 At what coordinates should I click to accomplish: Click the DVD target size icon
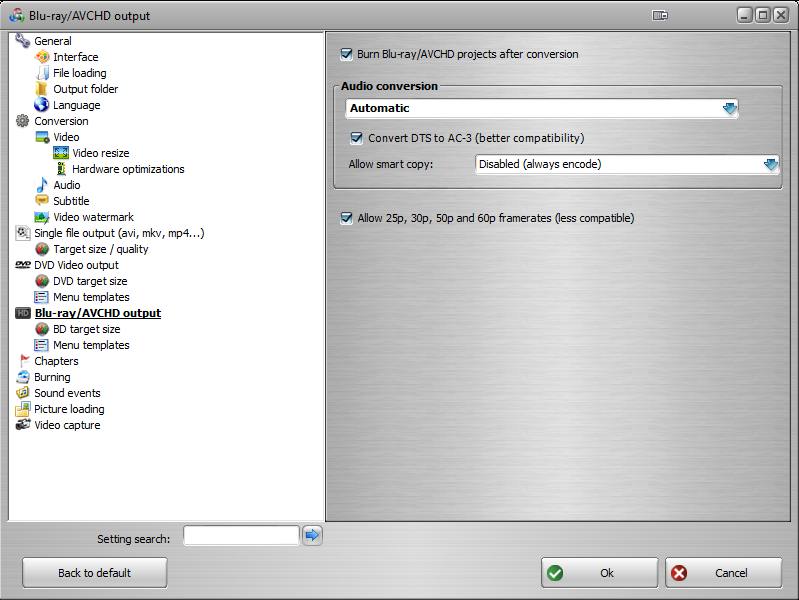click(42, 281)
